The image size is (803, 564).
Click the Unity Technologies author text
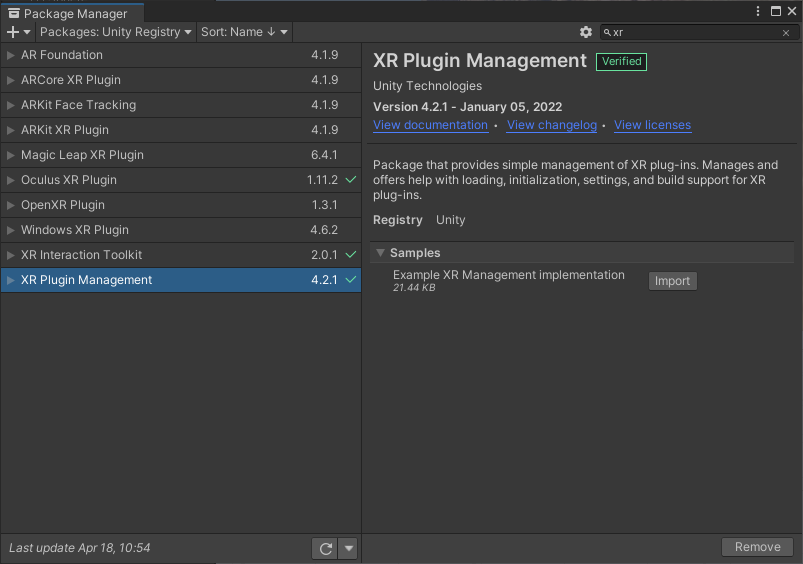[x=428, y=86]
